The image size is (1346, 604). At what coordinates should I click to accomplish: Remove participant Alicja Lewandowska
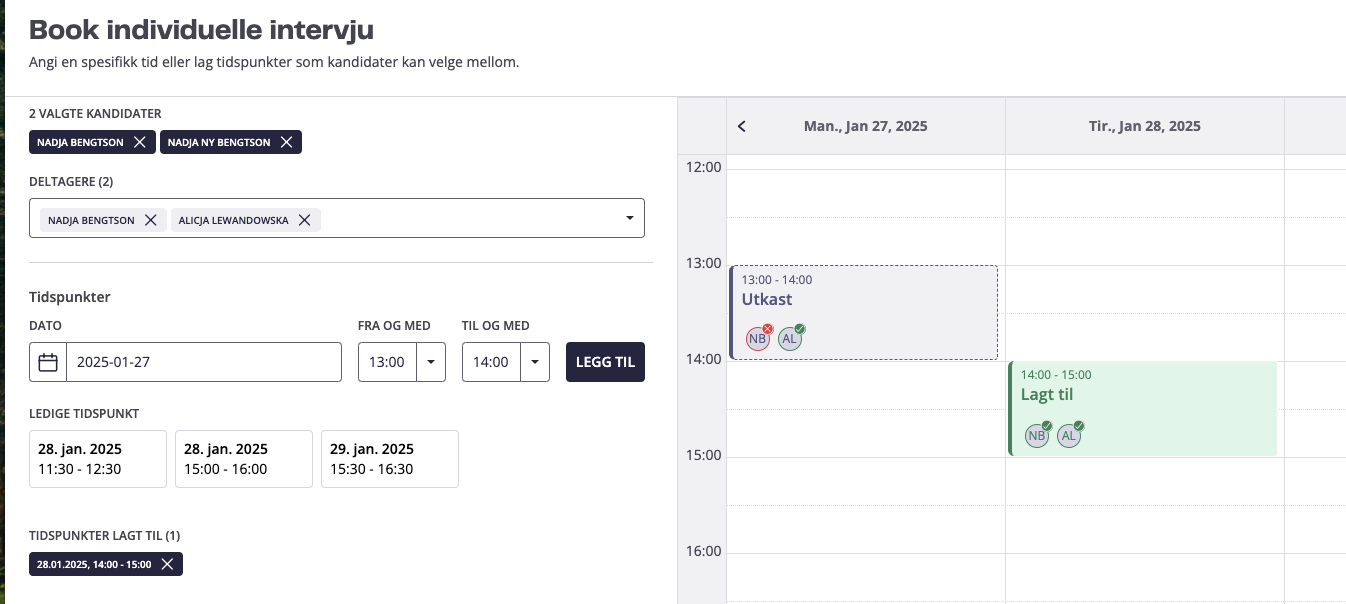click(x=305, y=220)
